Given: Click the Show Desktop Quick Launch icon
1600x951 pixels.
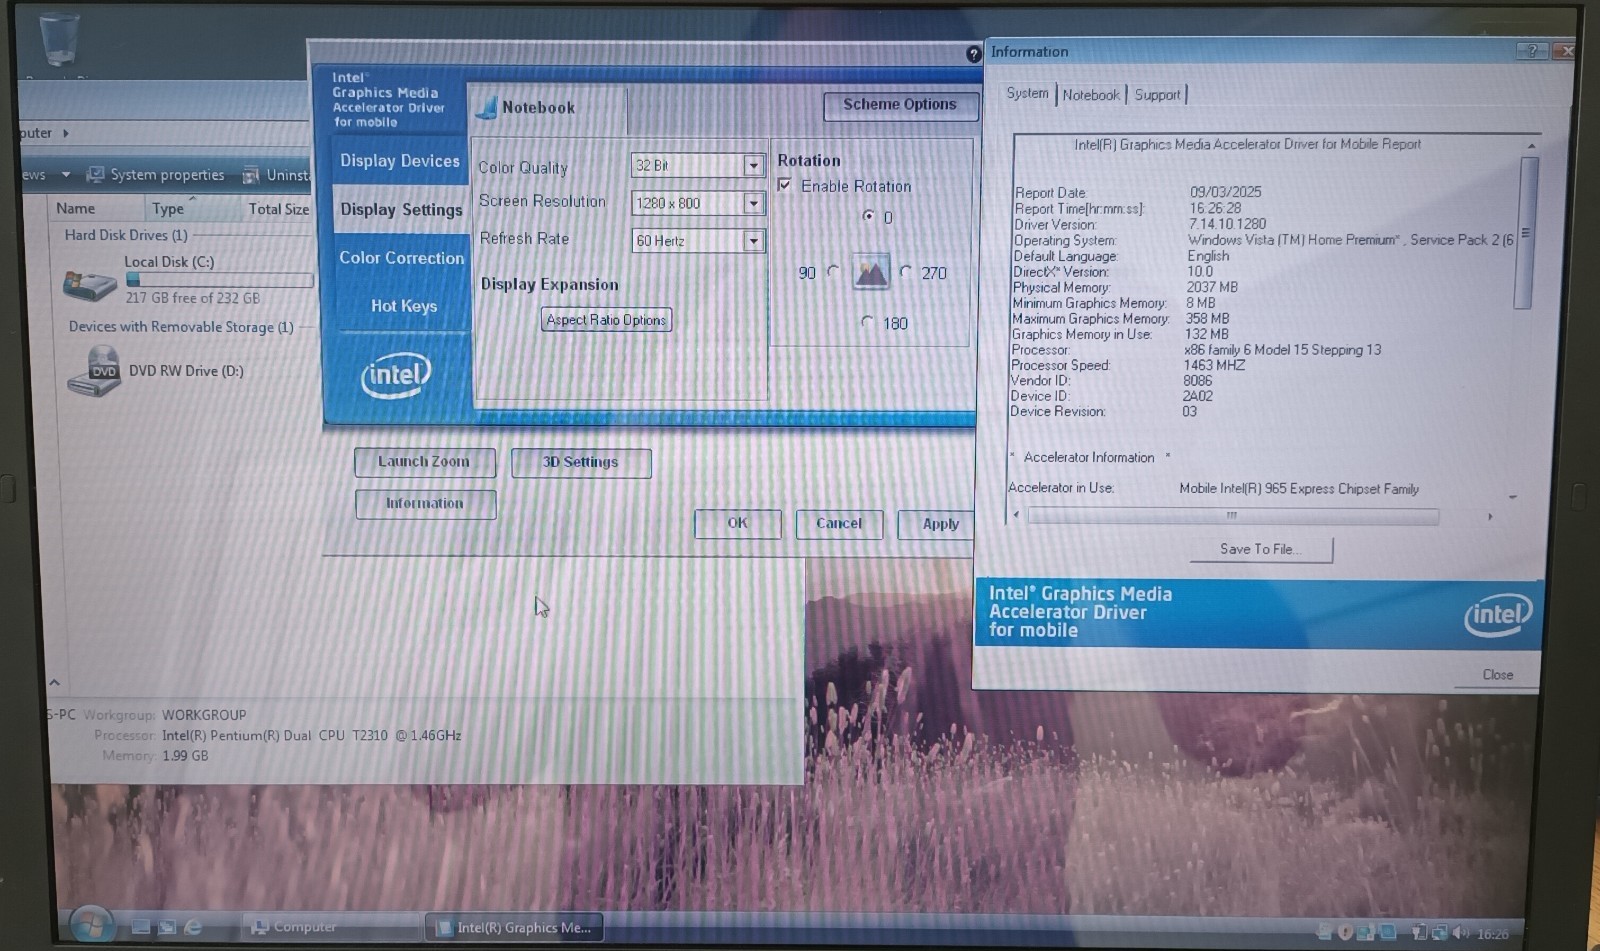Looking at the screenshot, I should point(141,927).
